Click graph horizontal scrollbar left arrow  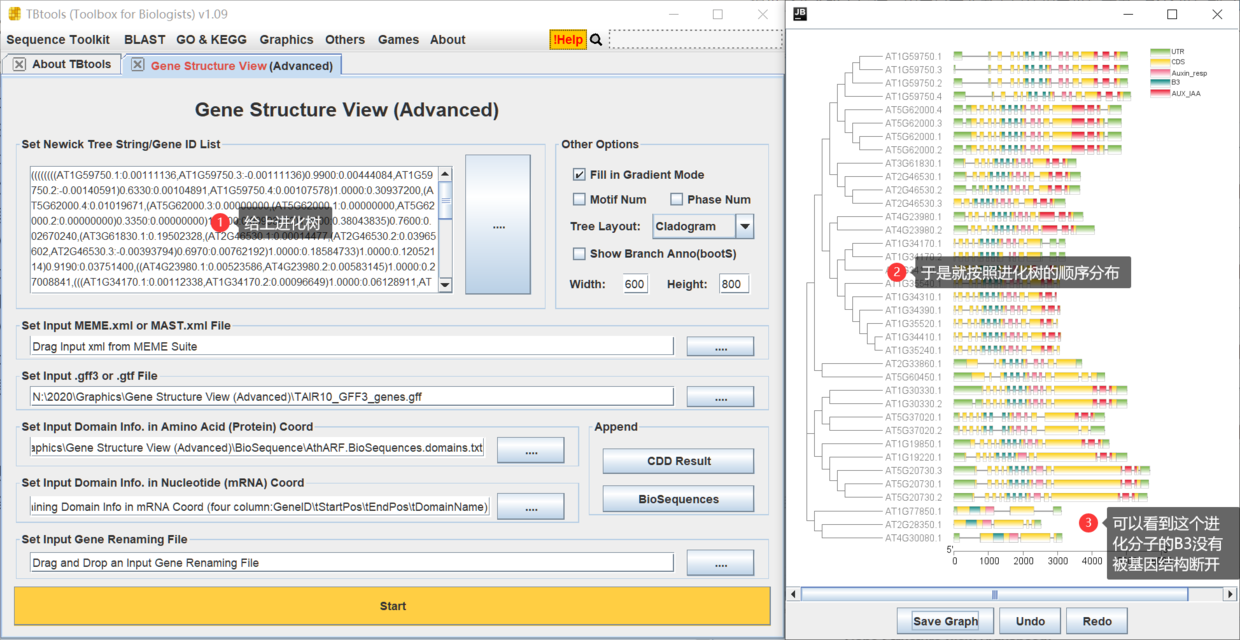[x=795, y=594]
